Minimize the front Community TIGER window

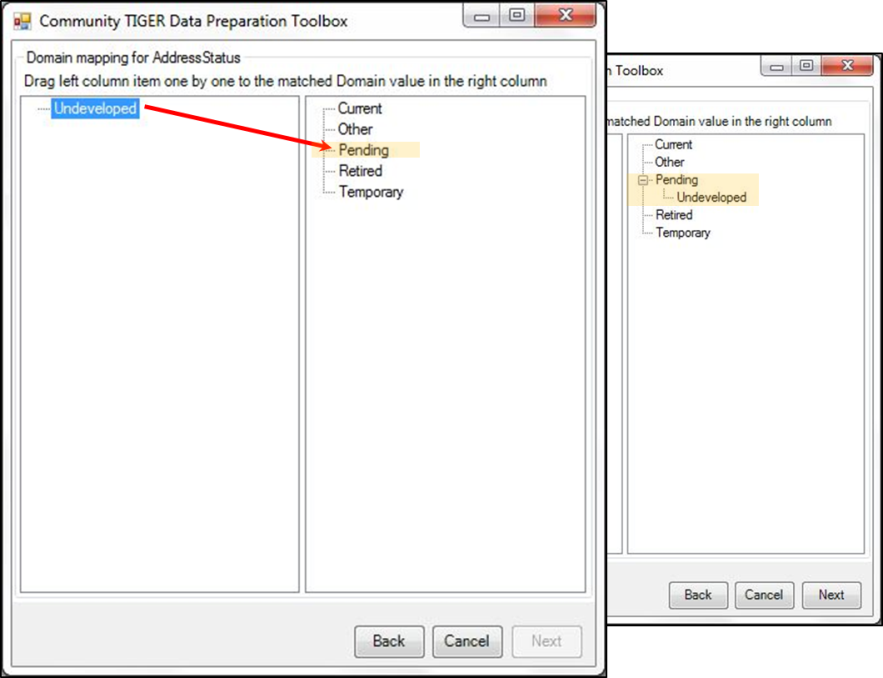point(481,16)
